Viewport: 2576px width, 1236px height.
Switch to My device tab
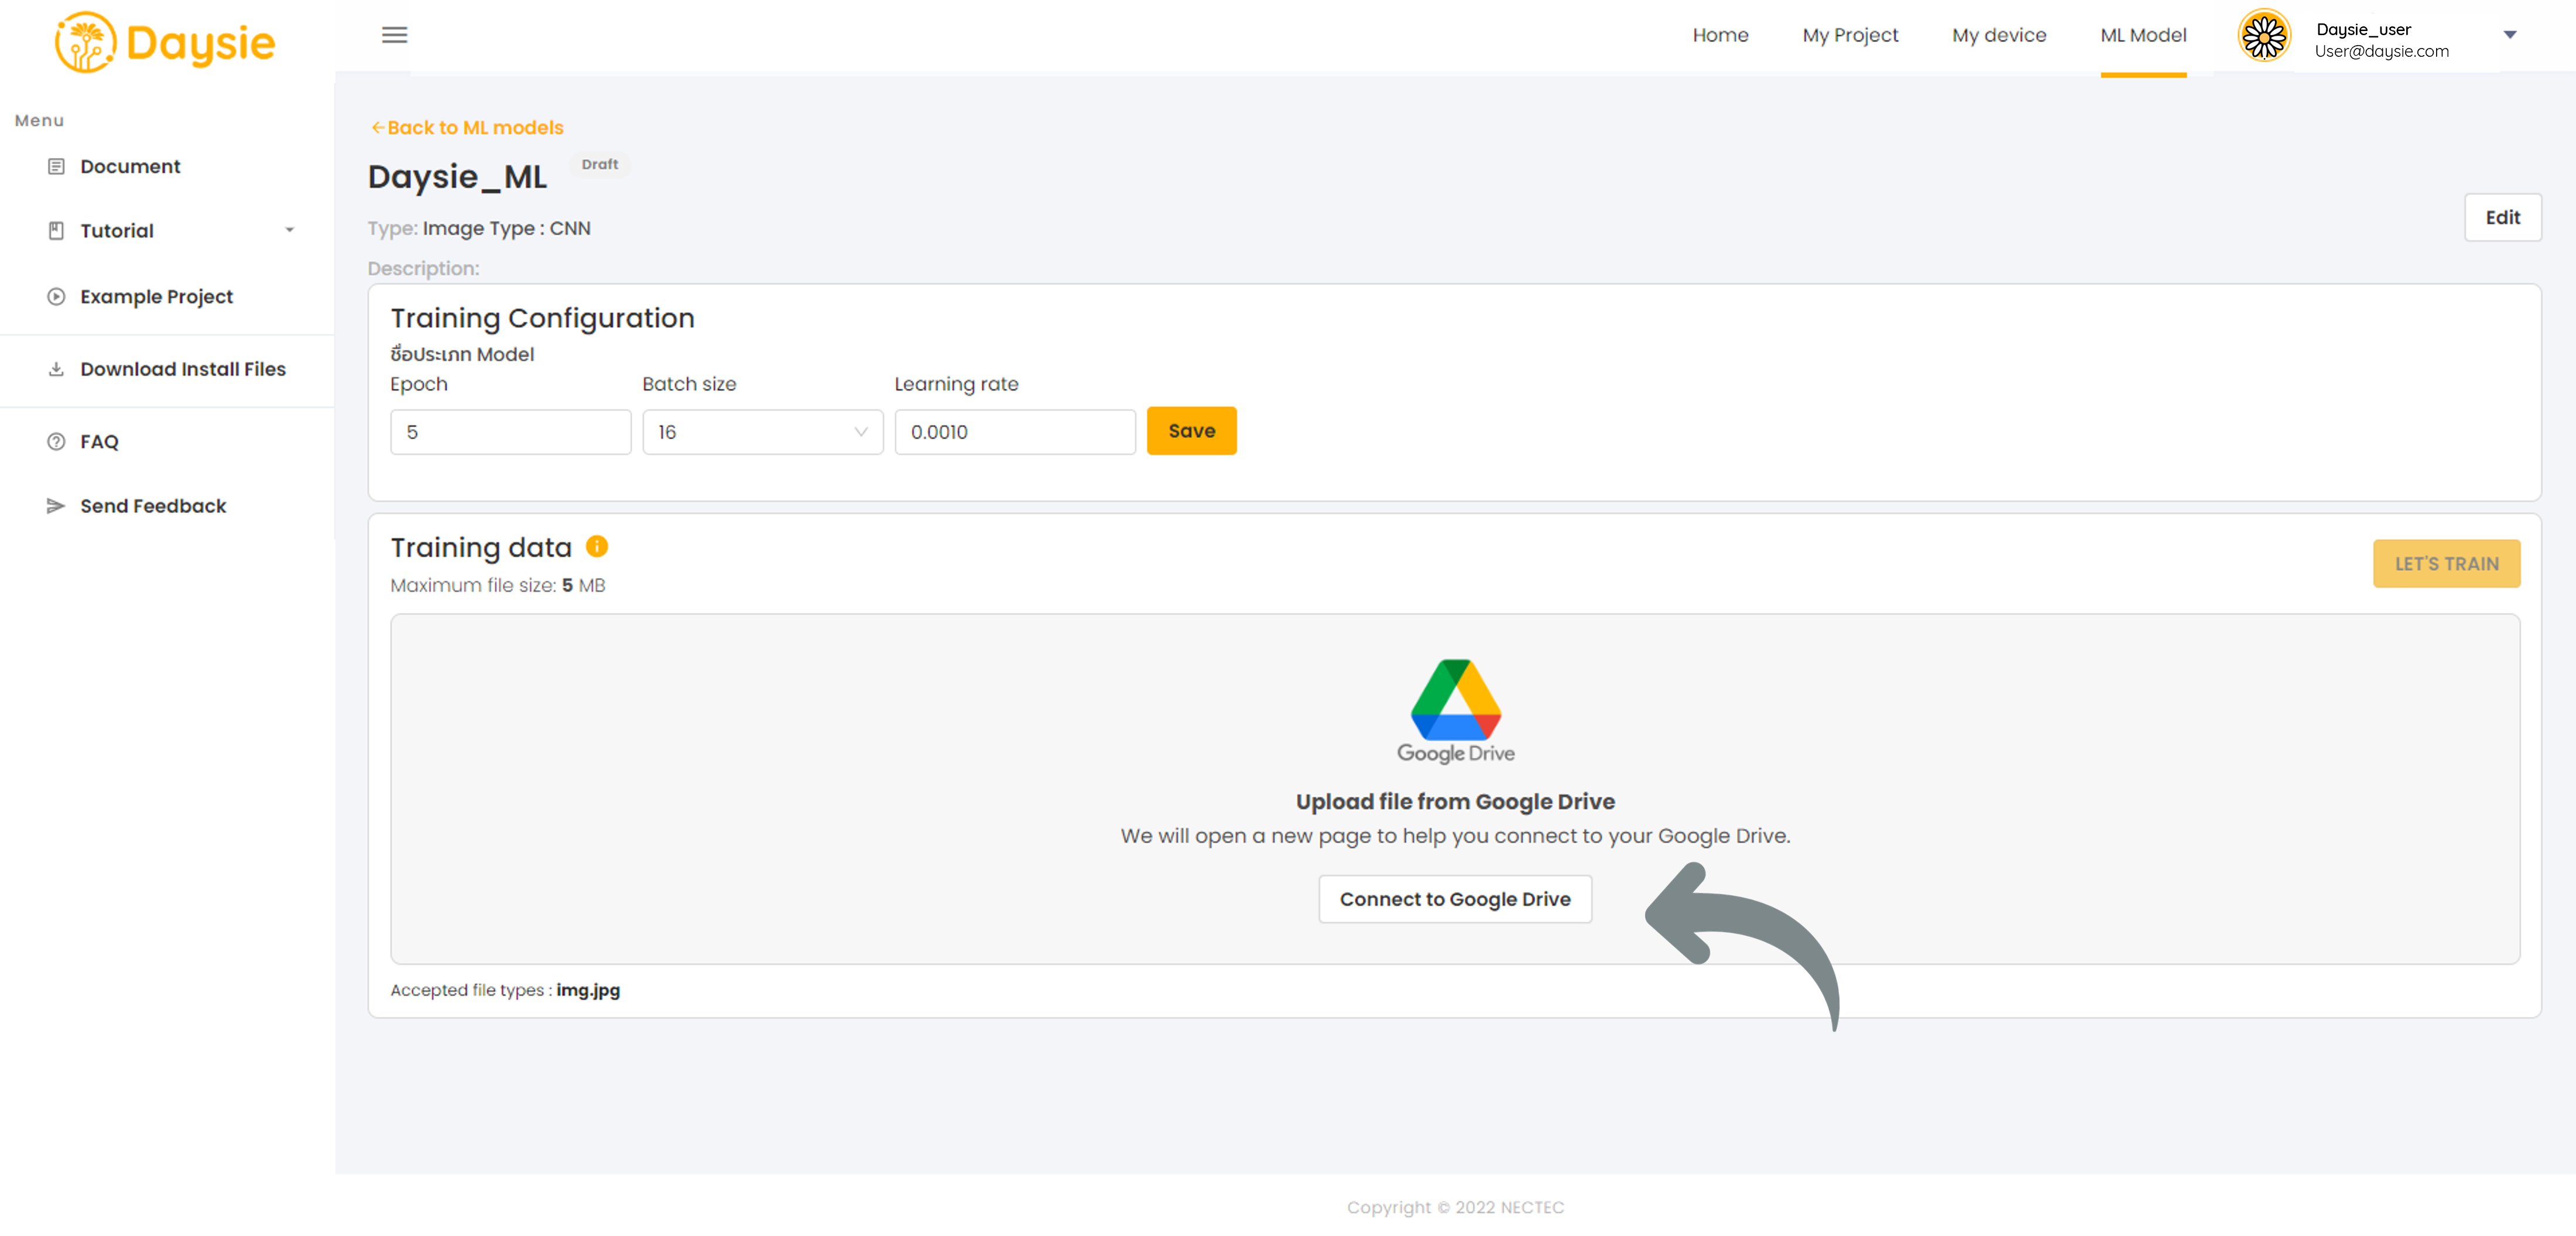click(x=1998, y=35)
